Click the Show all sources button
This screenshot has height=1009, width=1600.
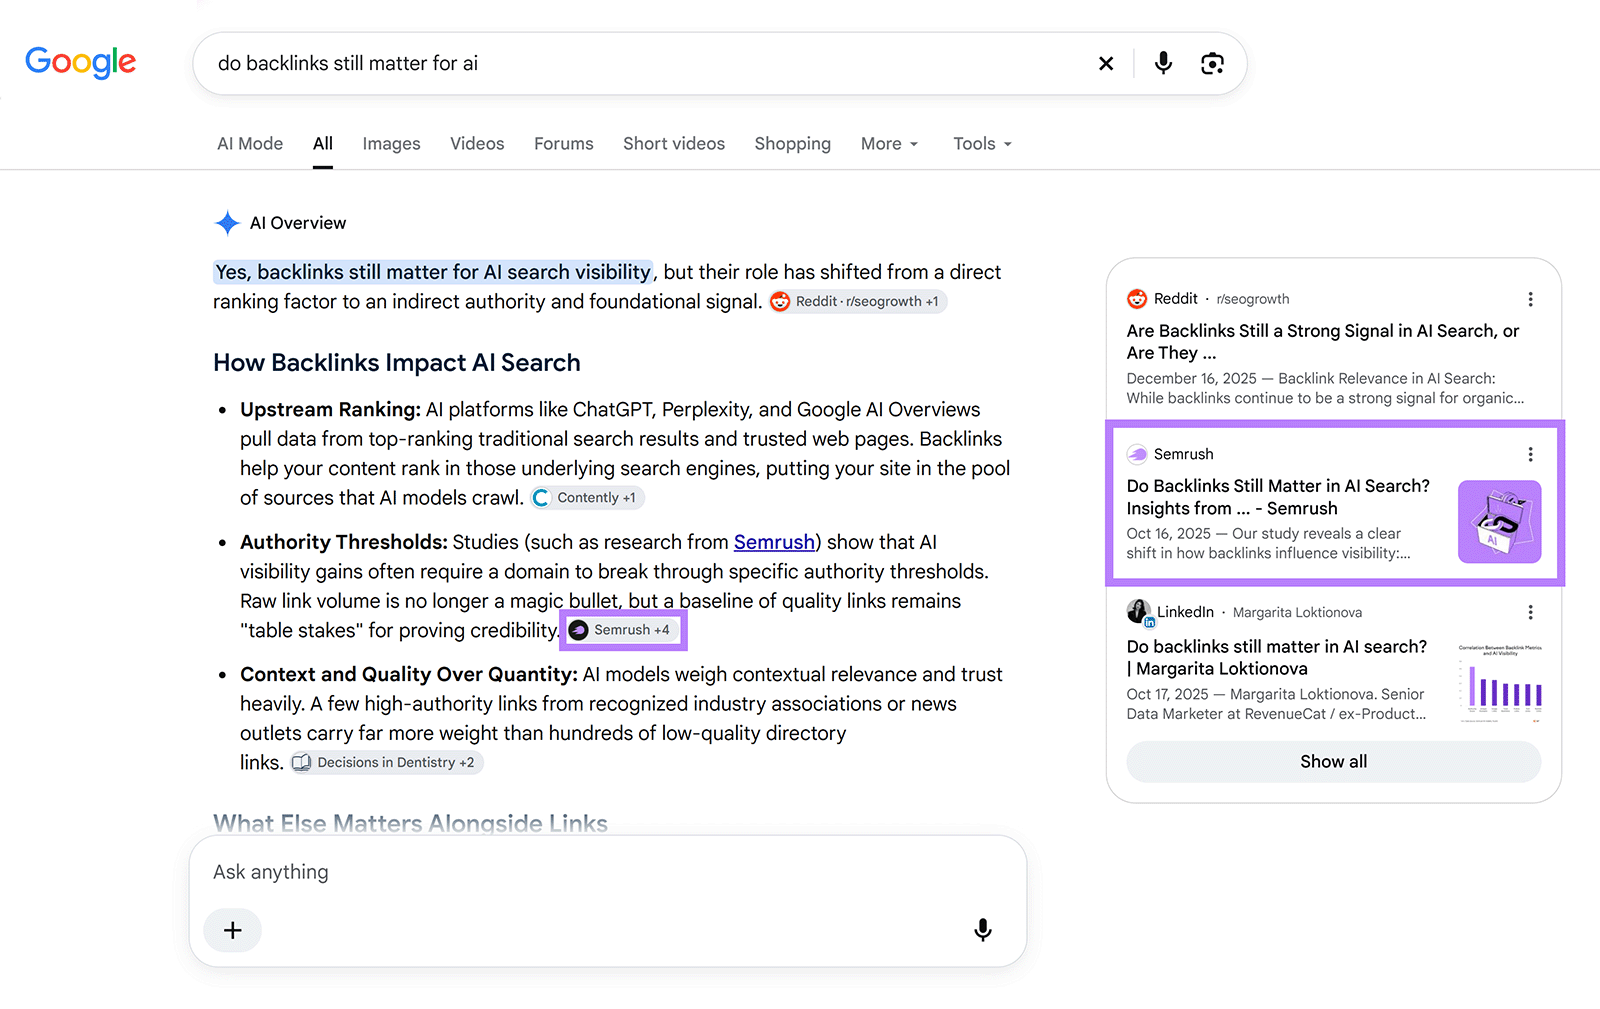(1333, 762)
